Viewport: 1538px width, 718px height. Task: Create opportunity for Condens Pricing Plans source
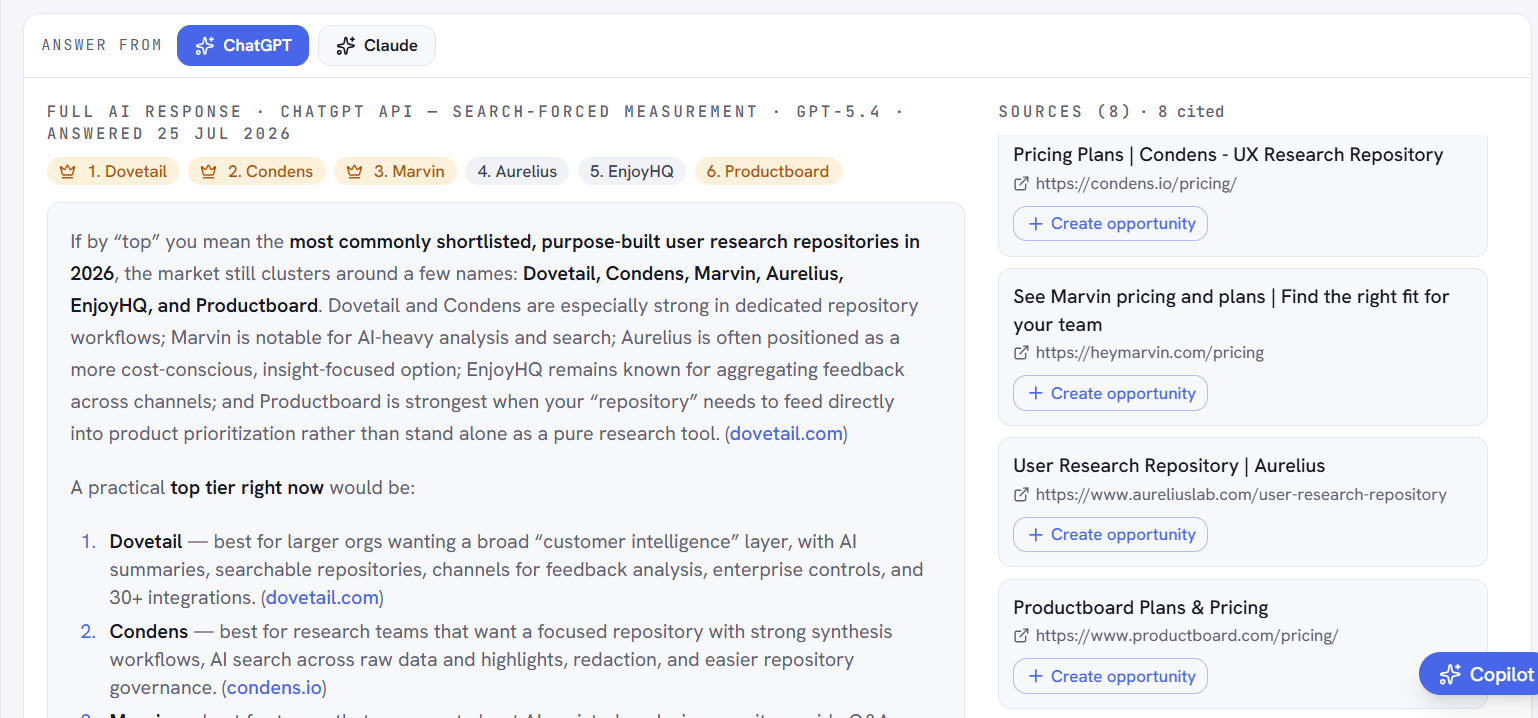[1110, 224]
